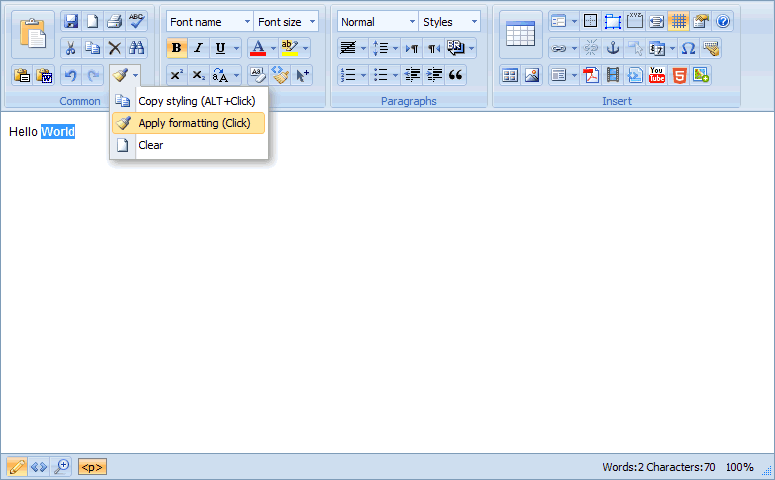This screenshot has width=775, height=480.
Task: Click the blockquote quotation icon
Action: click(456, 75)
